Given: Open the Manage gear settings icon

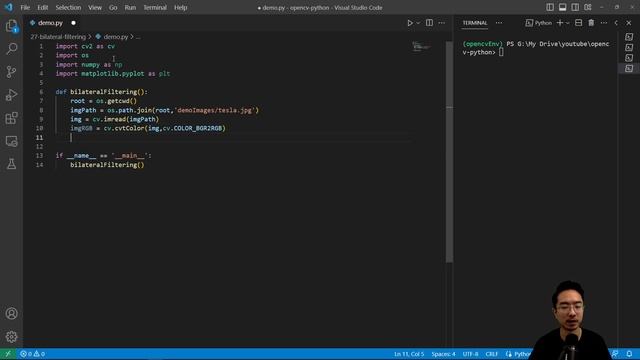Looking at the screenshot, I should 11,337.
